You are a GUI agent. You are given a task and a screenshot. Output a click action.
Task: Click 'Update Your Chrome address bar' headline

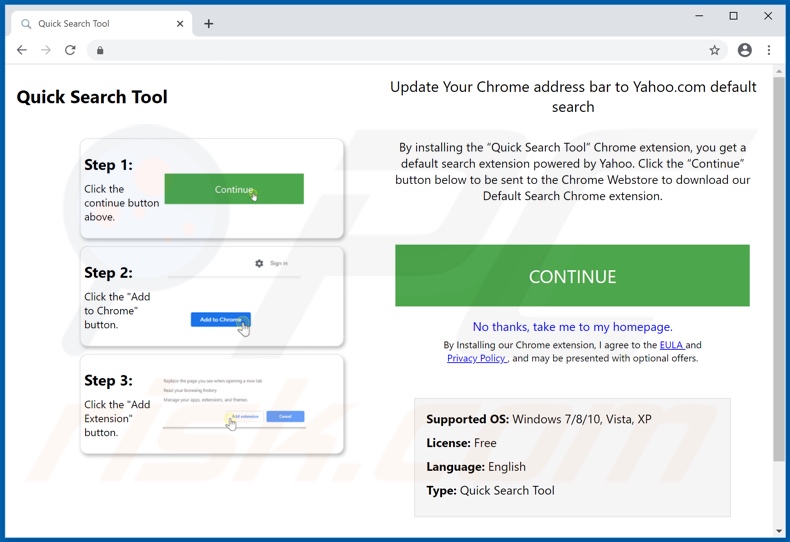tap(573, 97)
